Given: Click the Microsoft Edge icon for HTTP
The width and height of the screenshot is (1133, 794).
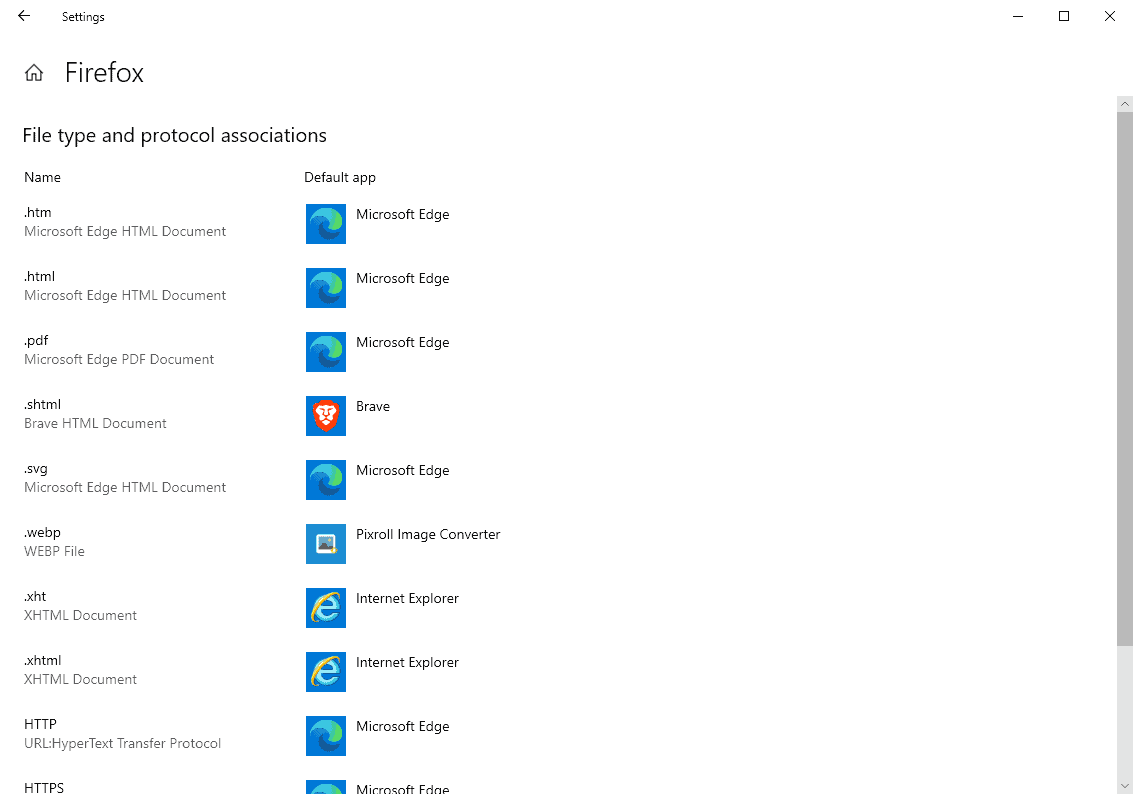Looking at the screenshot, I should [x=326, y=735].
